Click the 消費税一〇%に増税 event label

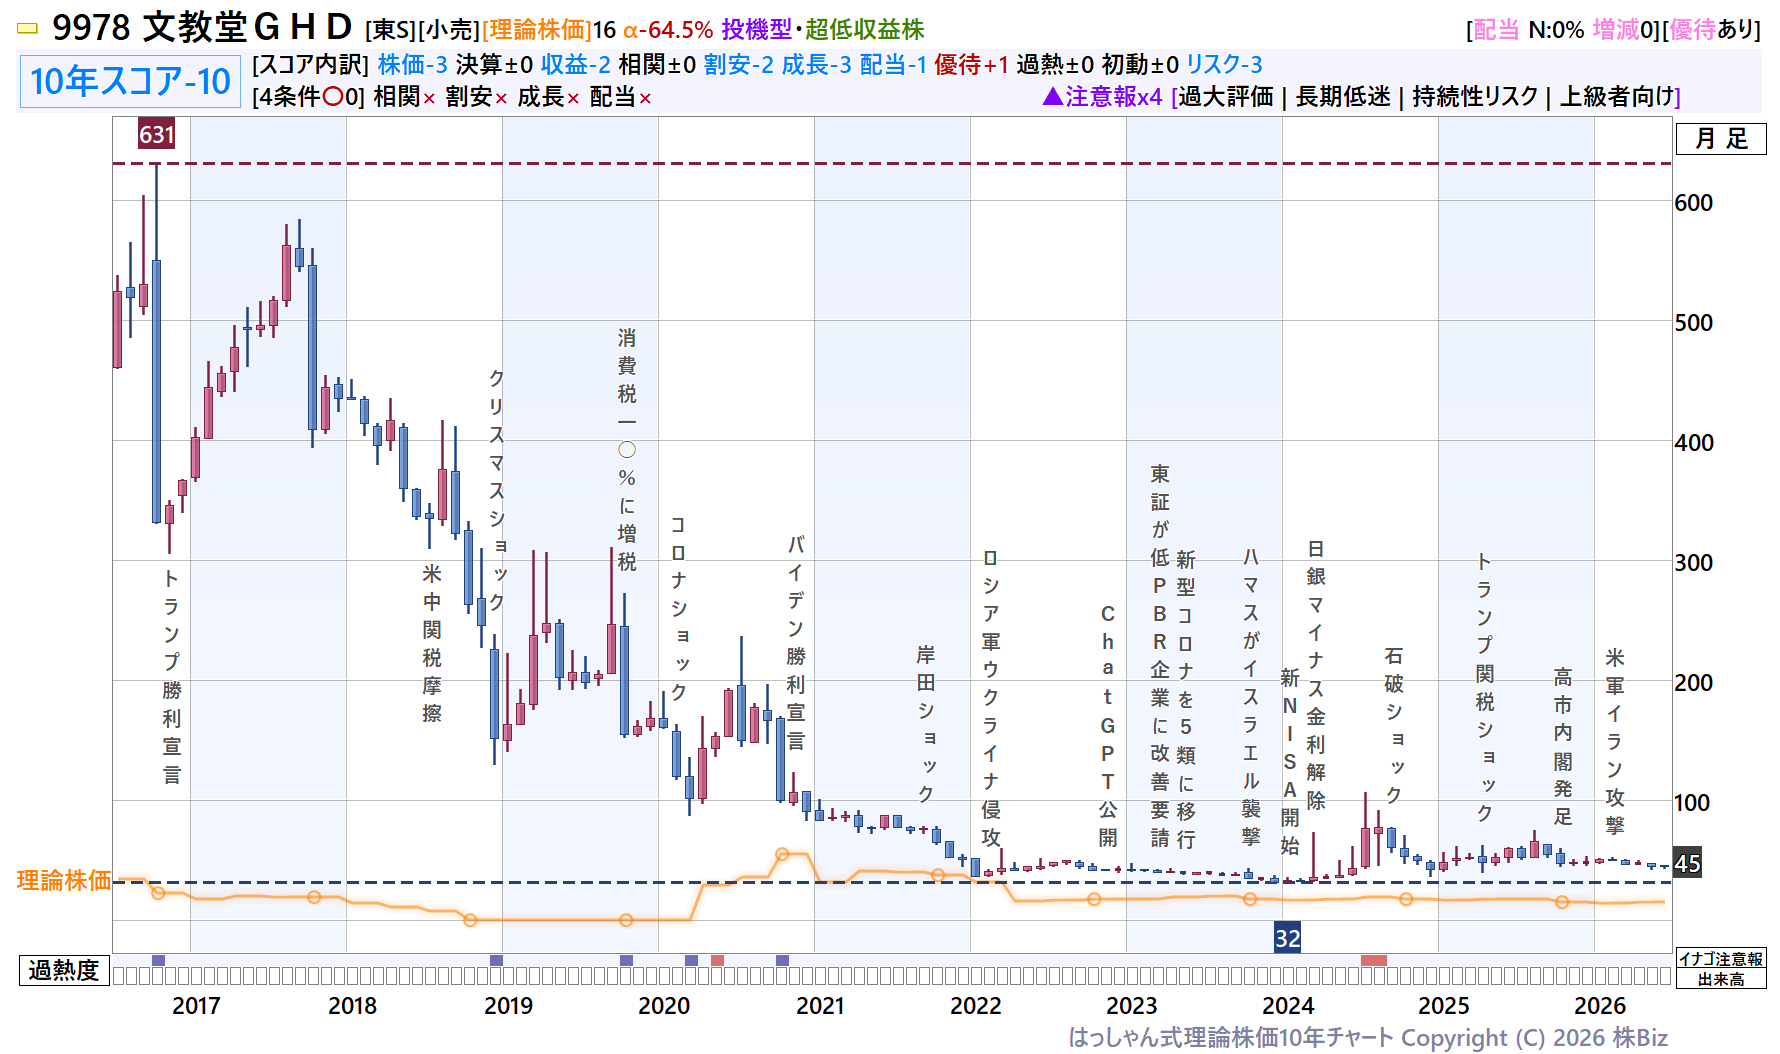click(x=627, y=450)
